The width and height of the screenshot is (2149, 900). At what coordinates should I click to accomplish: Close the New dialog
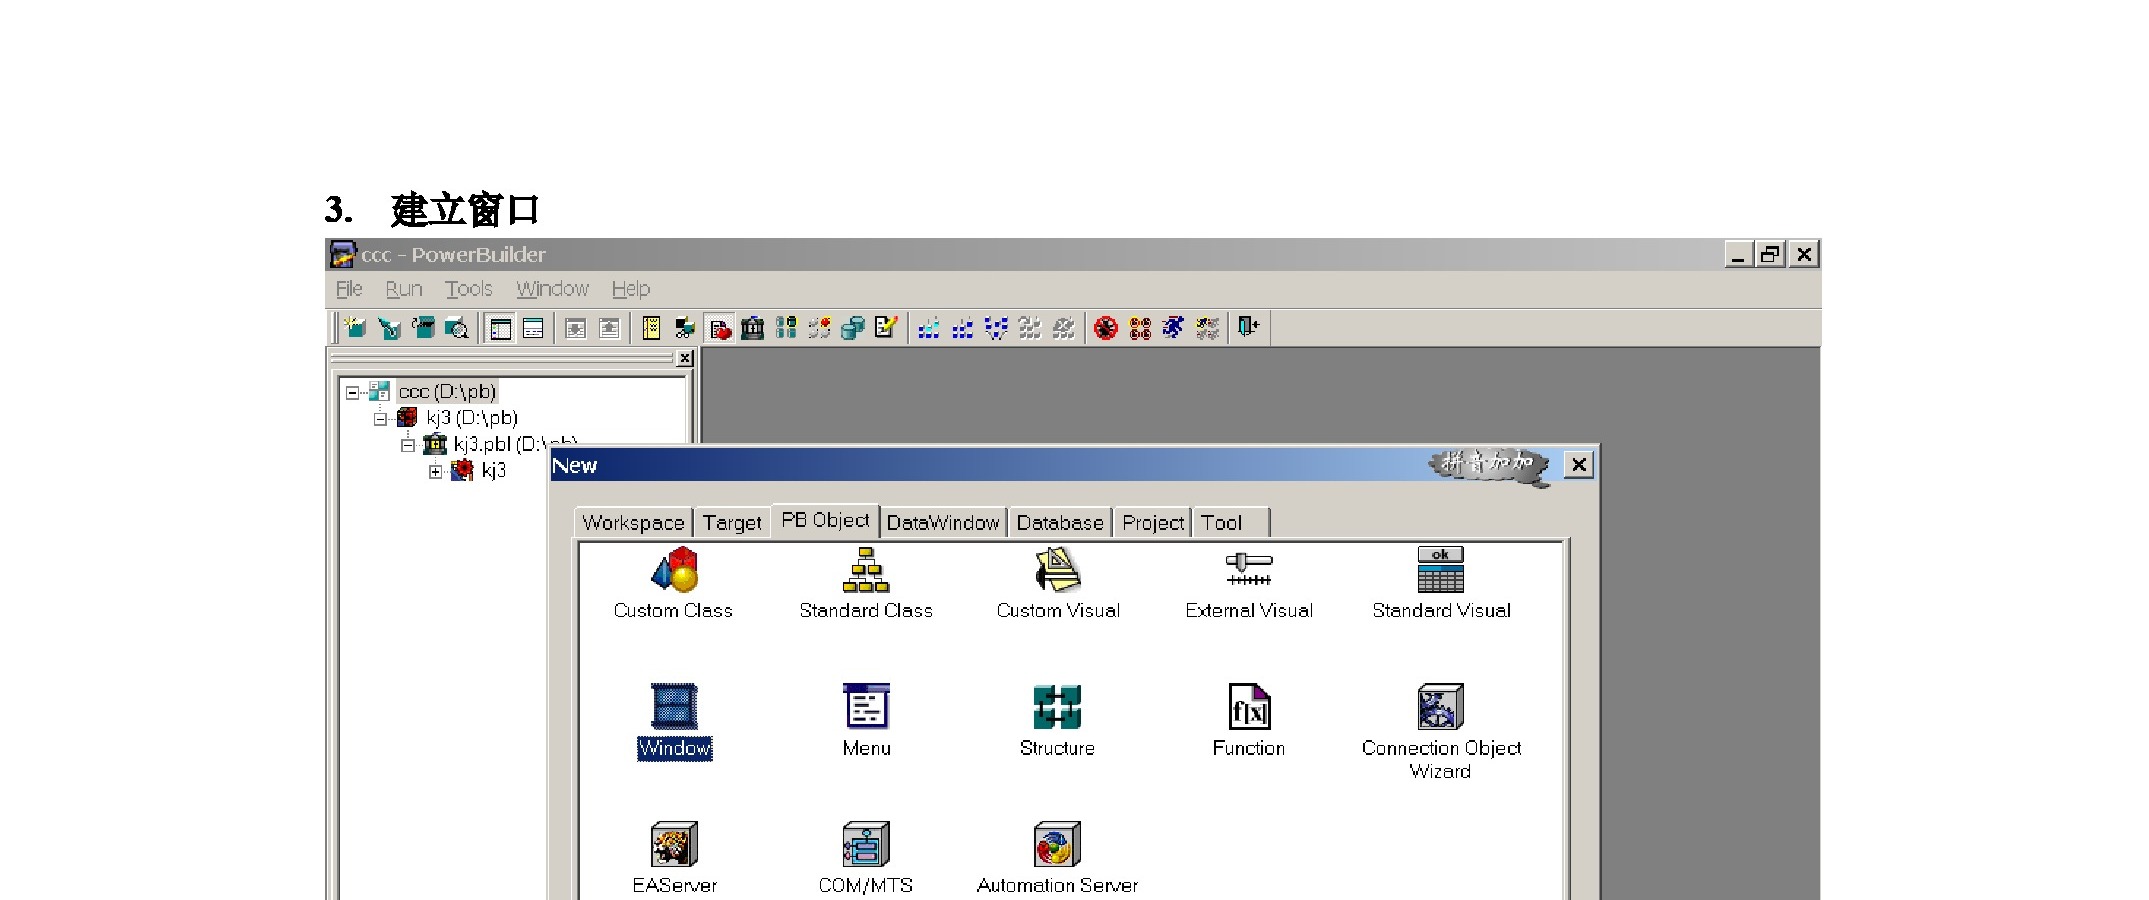tap(1578, 465)
